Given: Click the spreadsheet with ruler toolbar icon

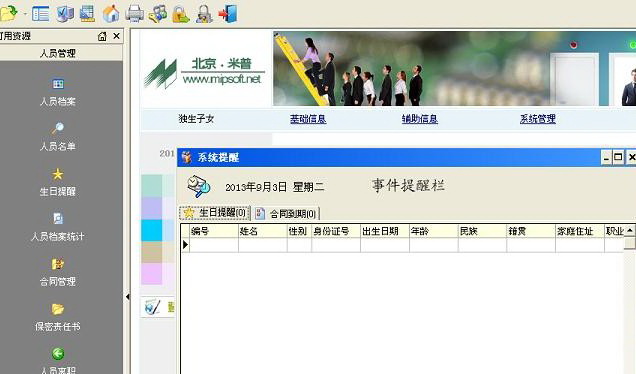Looking at the screenshot, I should 87,13.
